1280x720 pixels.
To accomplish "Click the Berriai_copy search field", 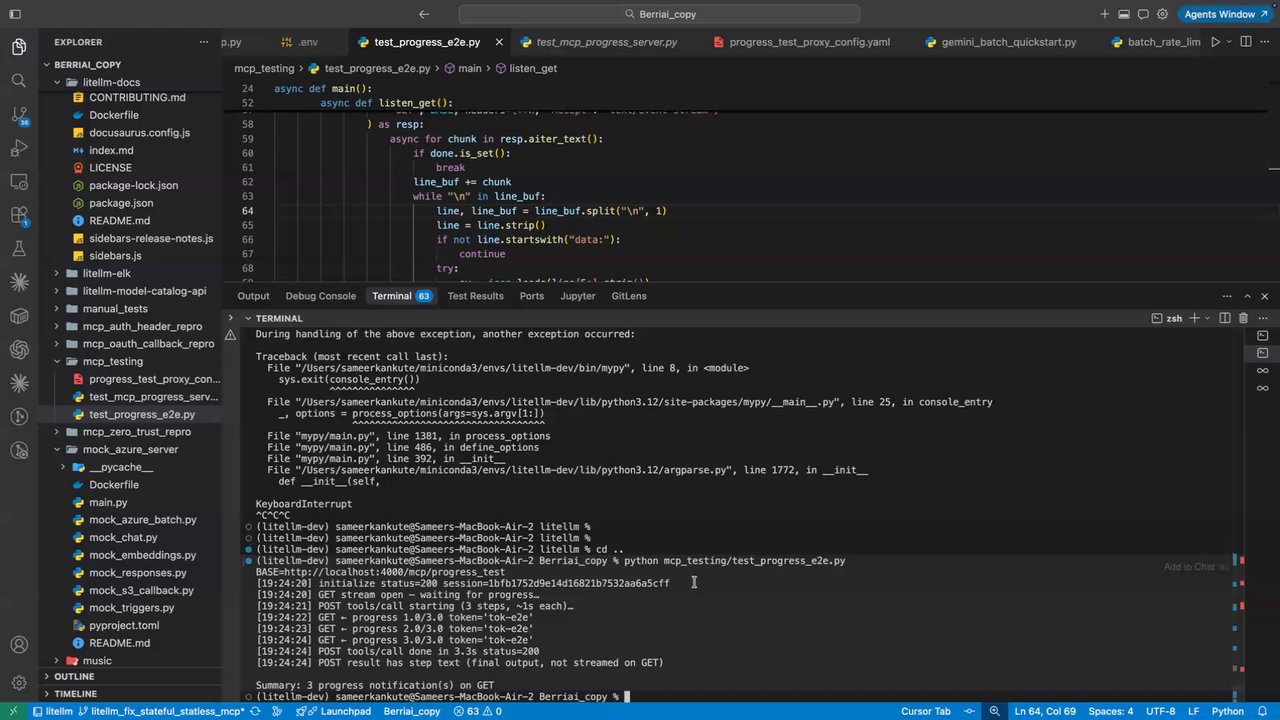I will [659, 14].
